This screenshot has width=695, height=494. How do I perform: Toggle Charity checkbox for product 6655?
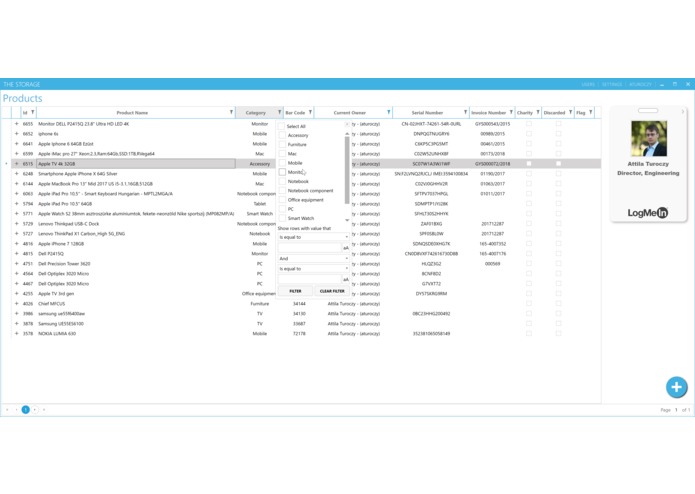(x=529, y=124)
